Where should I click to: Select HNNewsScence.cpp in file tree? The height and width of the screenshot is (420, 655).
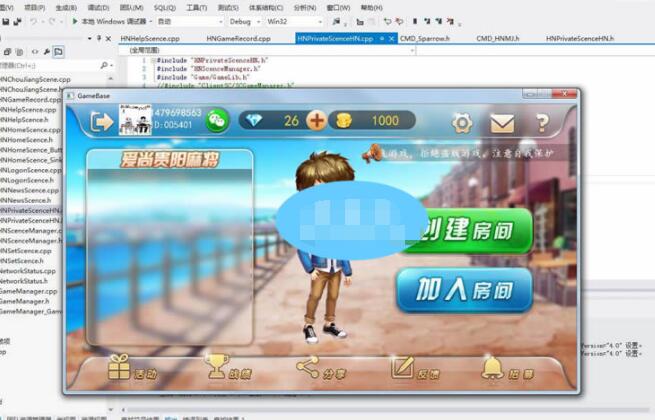(29, 191)
